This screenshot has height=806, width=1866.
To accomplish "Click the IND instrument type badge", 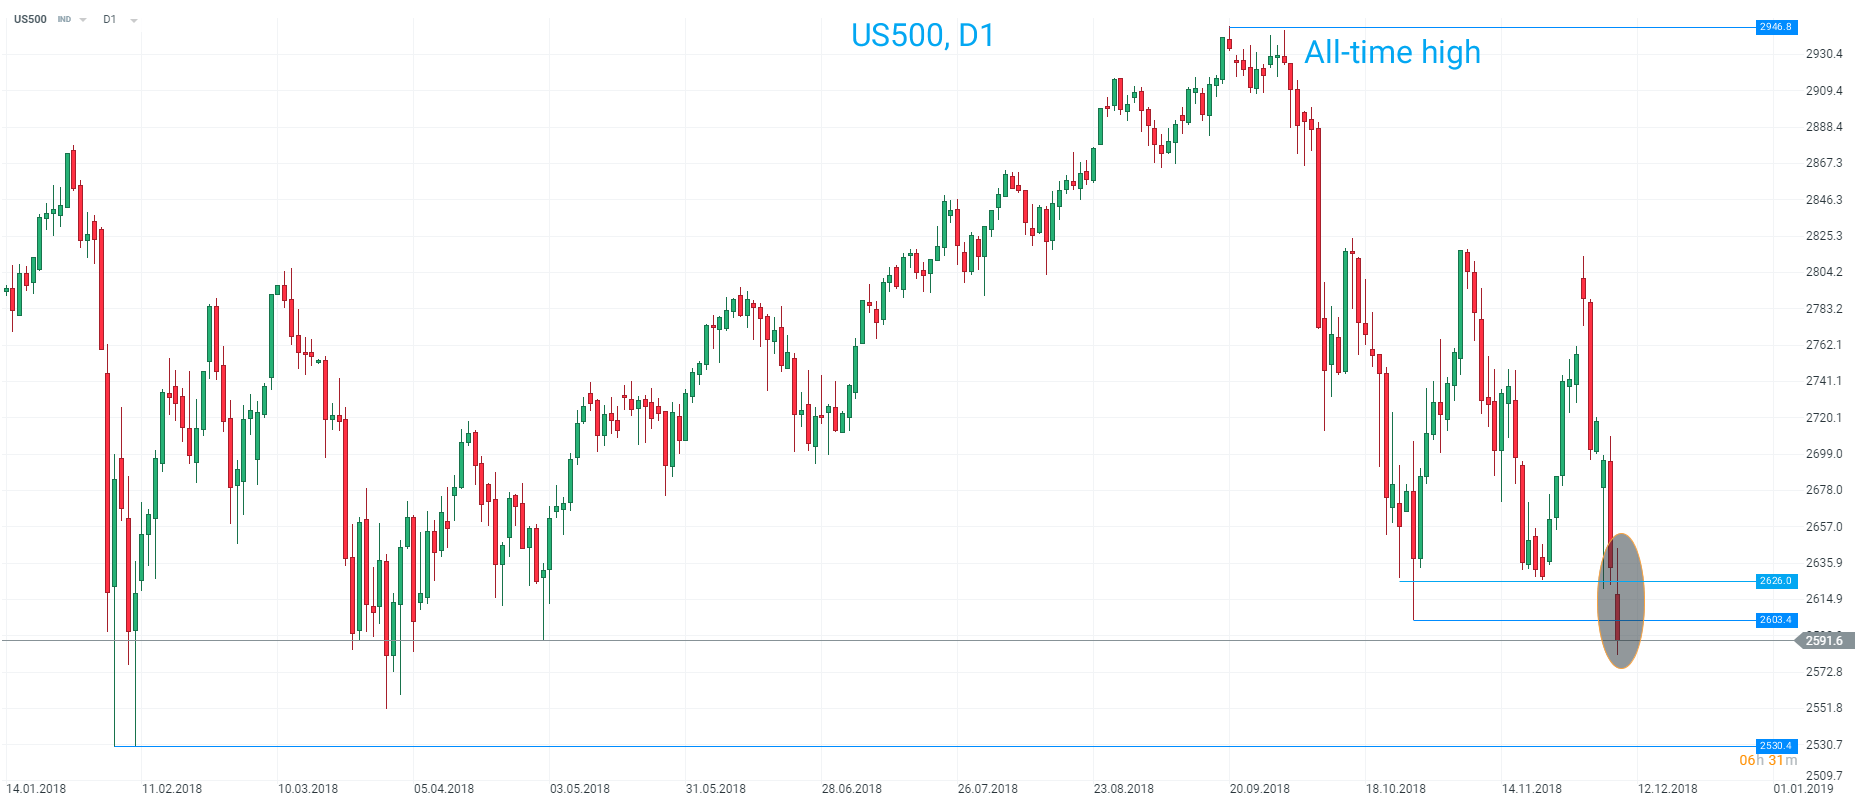I will tap(64, 20).
